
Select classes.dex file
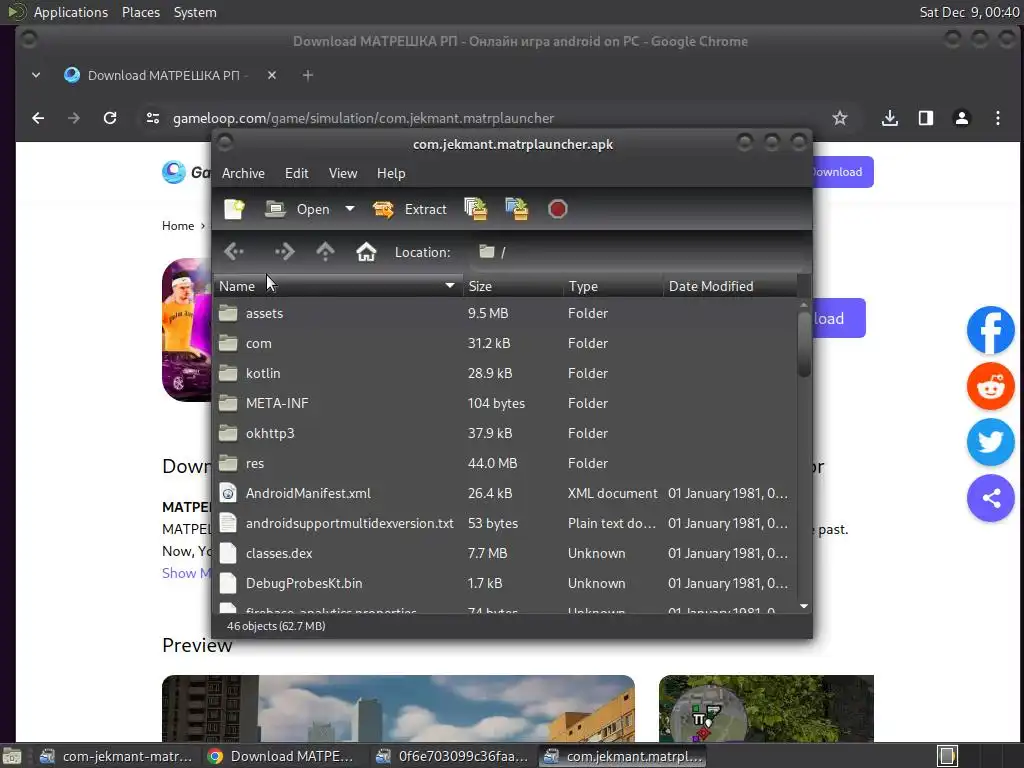tap(505, 554)
